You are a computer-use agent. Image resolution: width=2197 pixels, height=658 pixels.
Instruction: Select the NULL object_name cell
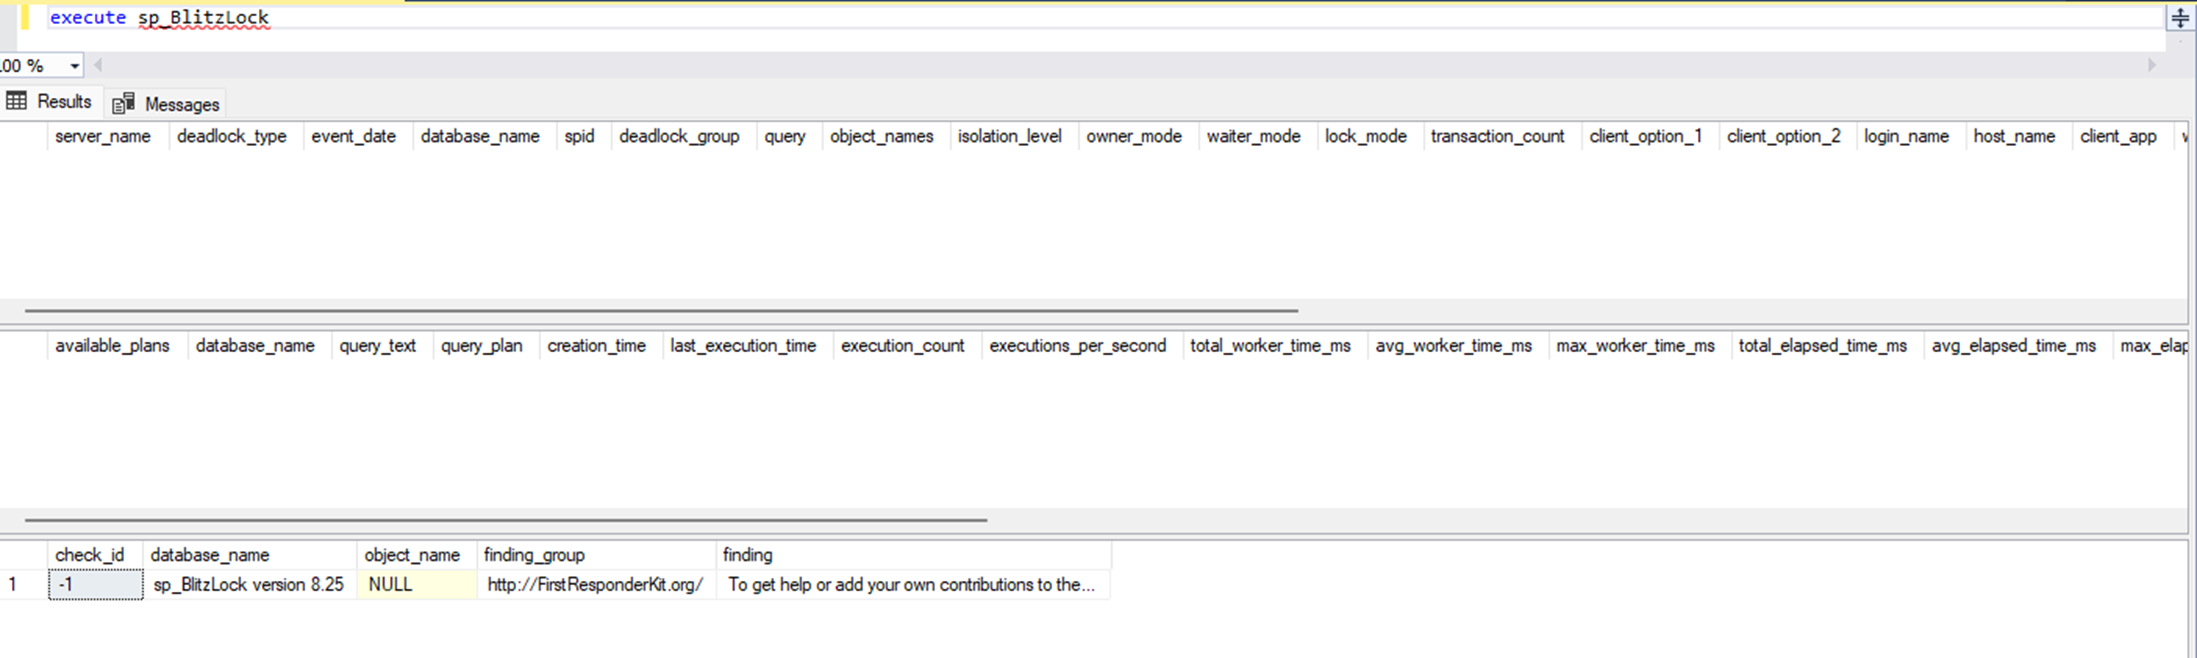[x=417, y=585]
